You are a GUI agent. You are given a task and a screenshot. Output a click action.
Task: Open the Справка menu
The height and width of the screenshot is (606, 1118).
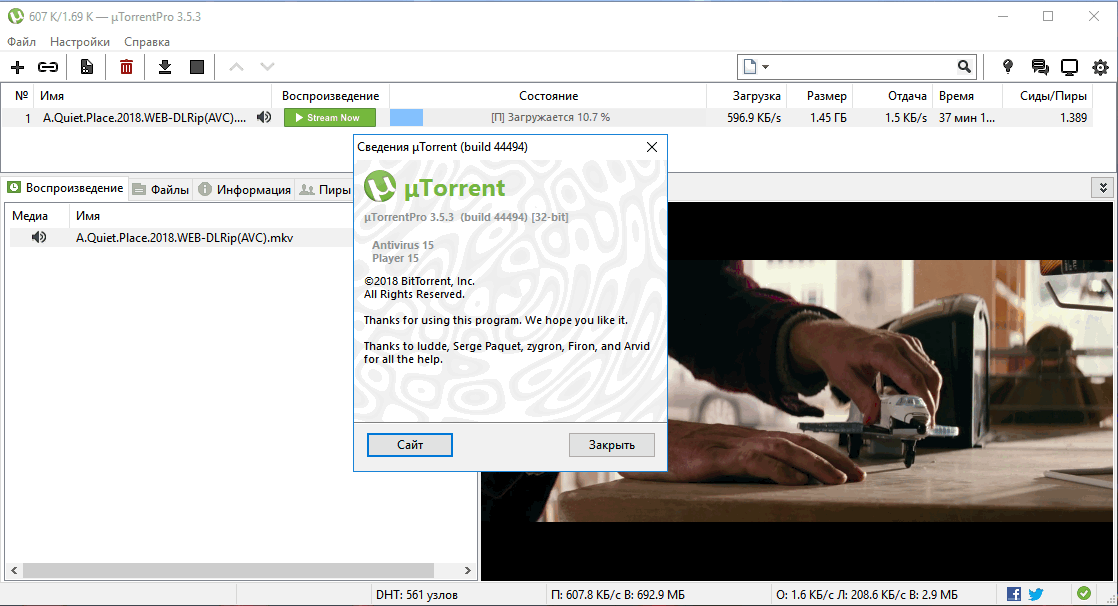[147, 42]
